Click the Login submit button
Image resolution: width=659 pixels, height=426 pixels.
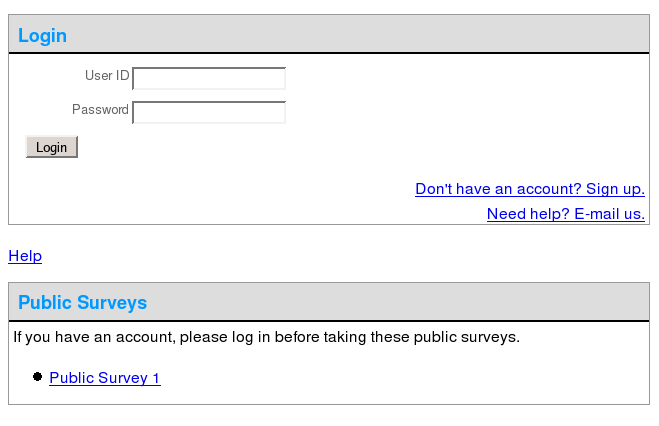tap(52, 147)
